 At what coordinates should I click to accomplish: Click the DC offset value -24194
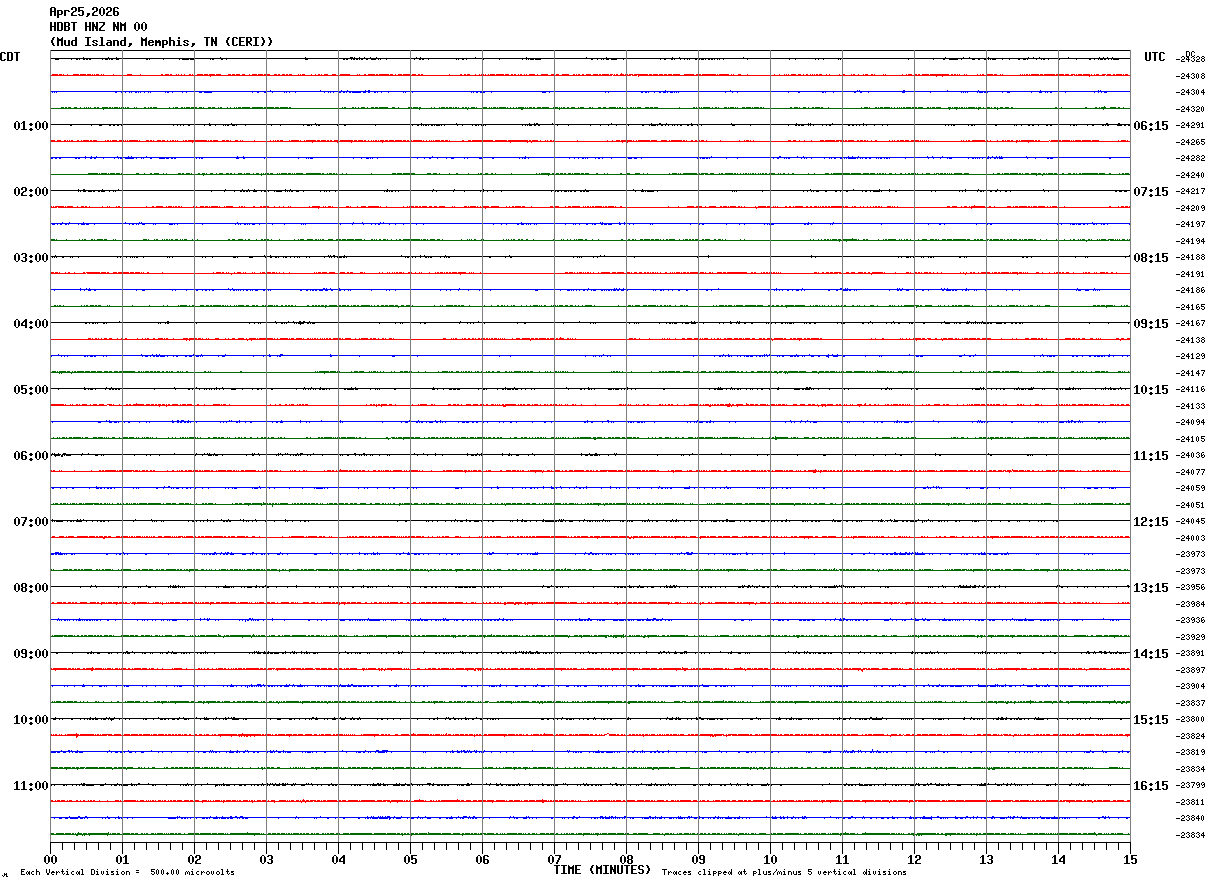click(1191, 241)
